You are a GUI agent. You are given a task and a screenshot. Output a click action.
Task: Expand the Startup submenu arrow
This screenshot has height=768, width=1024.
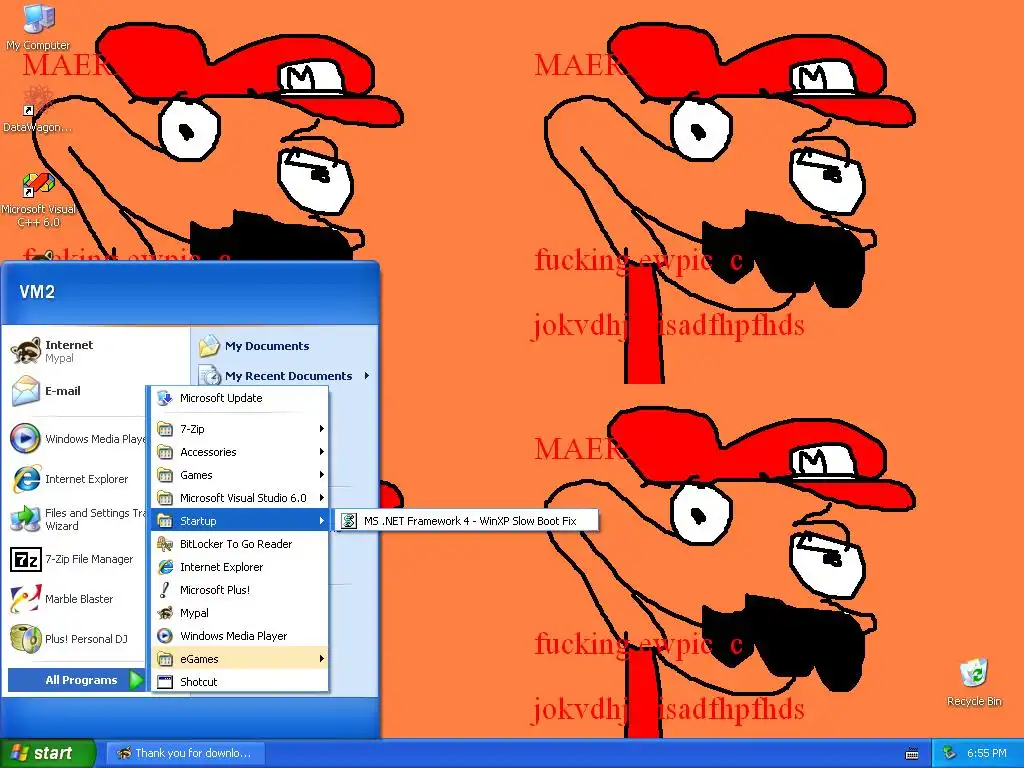(x=321, y=520)
